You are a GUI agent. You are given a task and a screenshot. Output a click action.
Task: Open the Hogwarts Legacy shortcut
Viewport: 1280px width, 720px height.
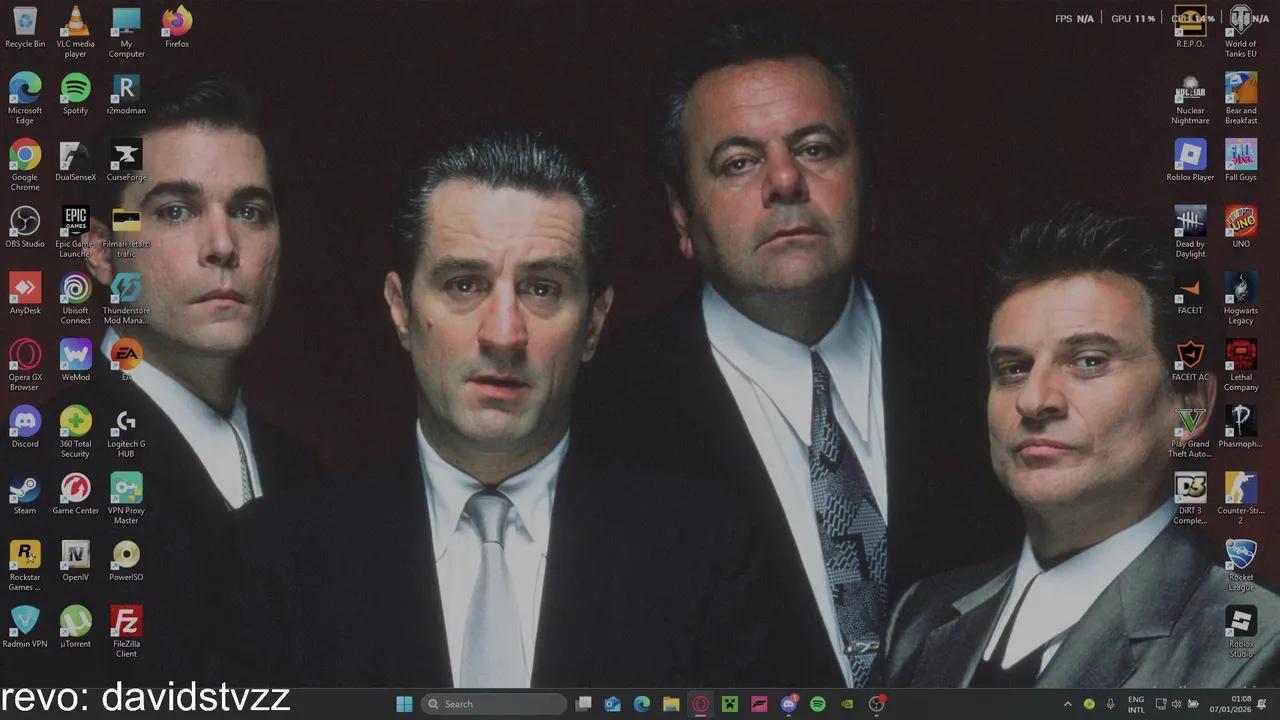1241,299
